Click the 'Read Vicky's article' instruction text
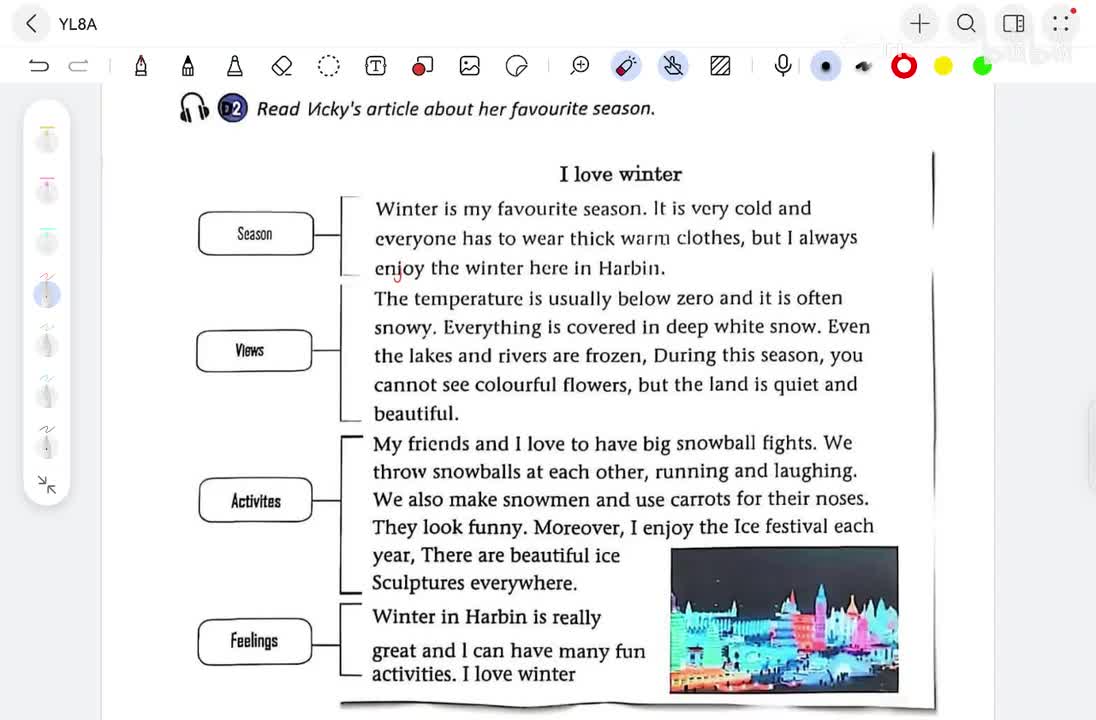 tap(456, 109)
